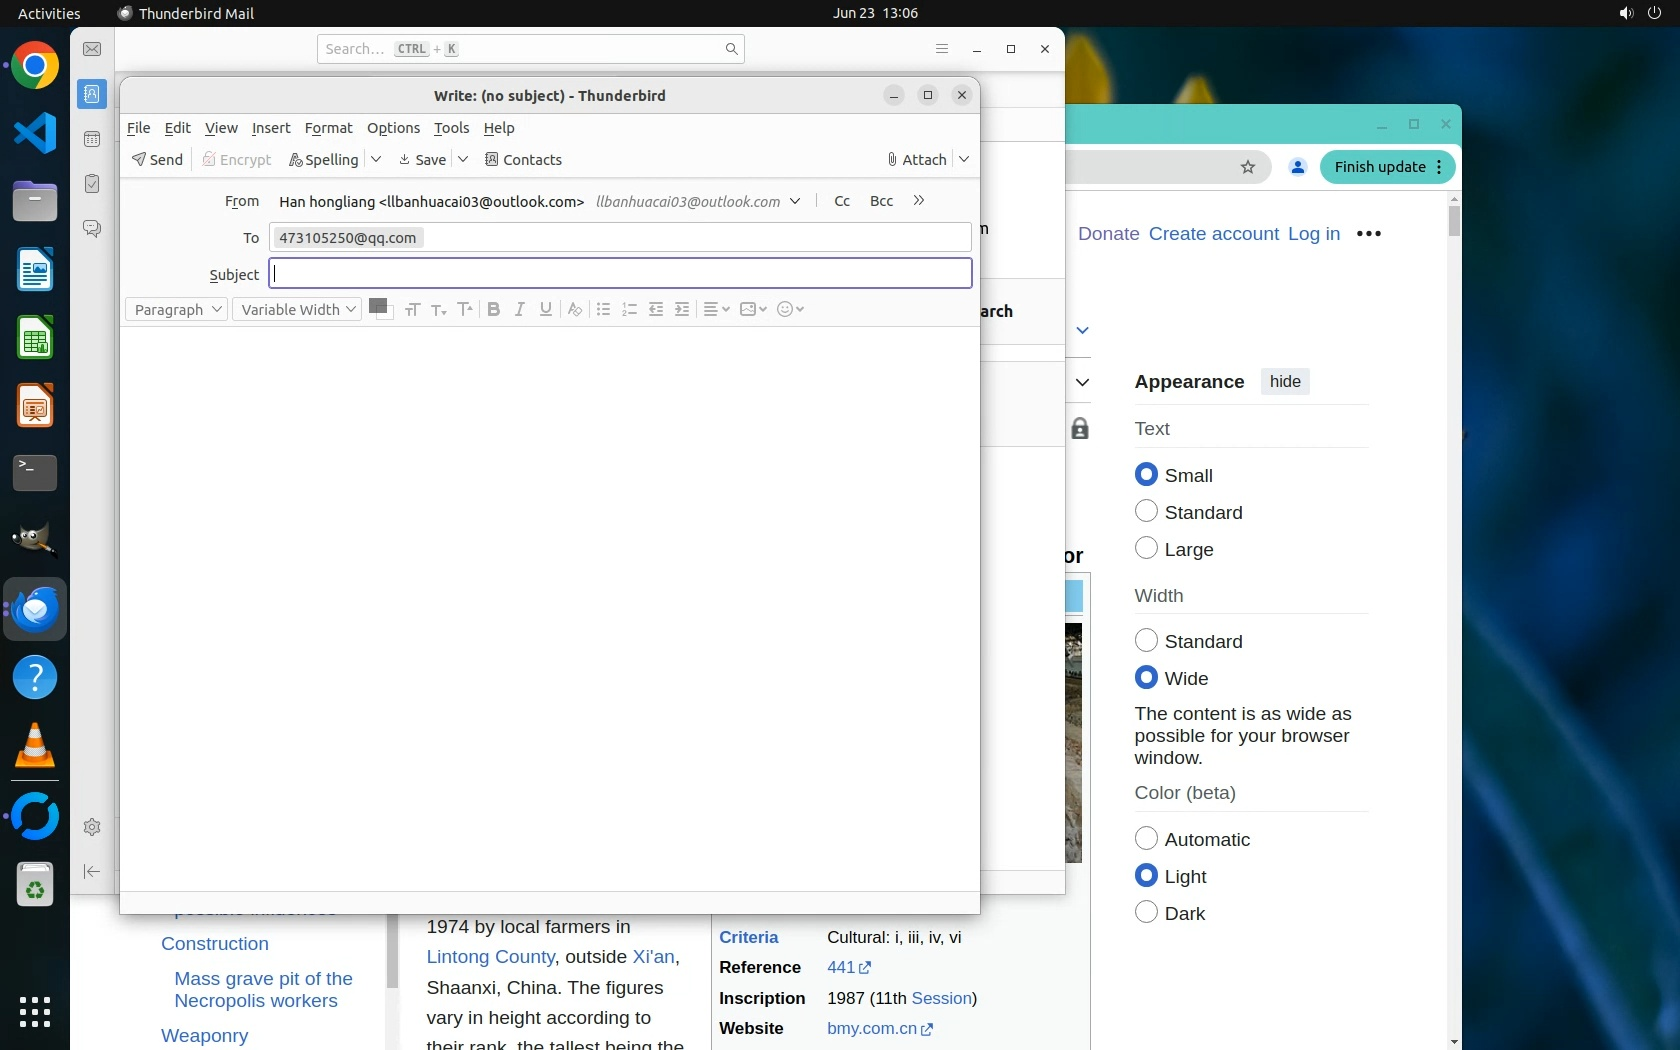
Task: Open the emoji smiley picker
Action: pyautogui.click(x=790, y=309)
